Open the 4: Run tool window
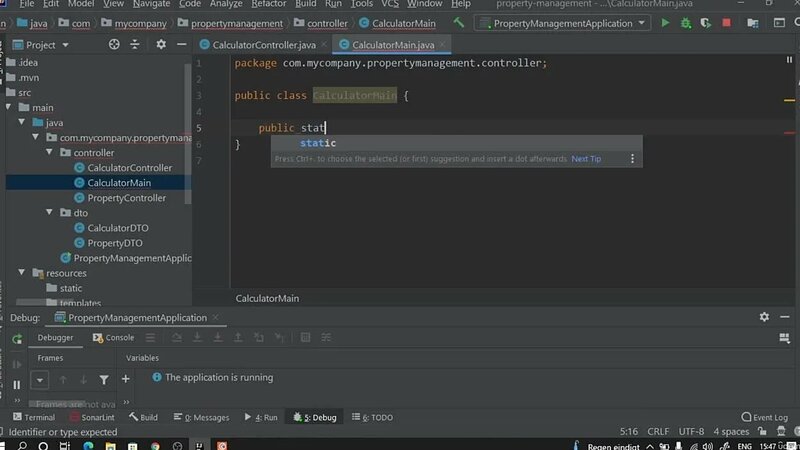Screen dimensions: 800x450 coord(261,417)
